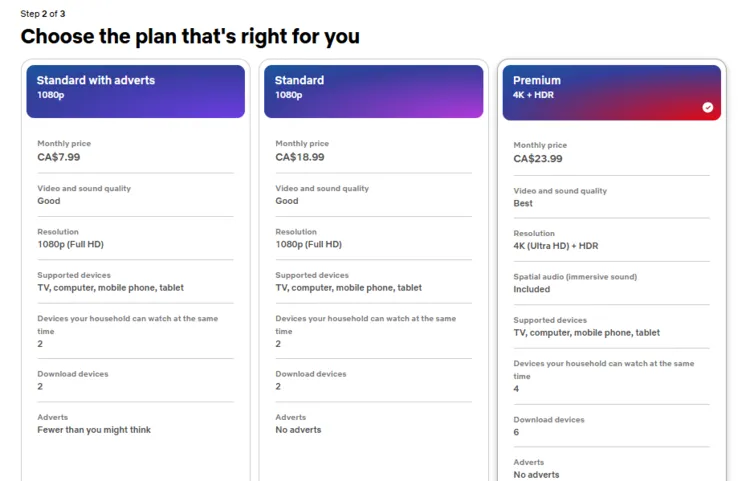Viewport: 750px width, 481px height.
Task: Choose the Standard 1080p plan header
Action: (374, 91)
